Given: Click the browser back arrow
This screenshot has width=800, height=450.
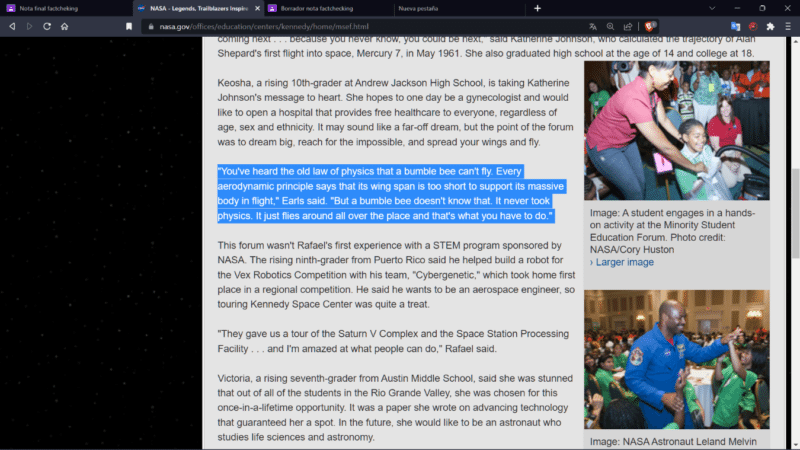Looking at the screenshot, I should pos(12,26).
